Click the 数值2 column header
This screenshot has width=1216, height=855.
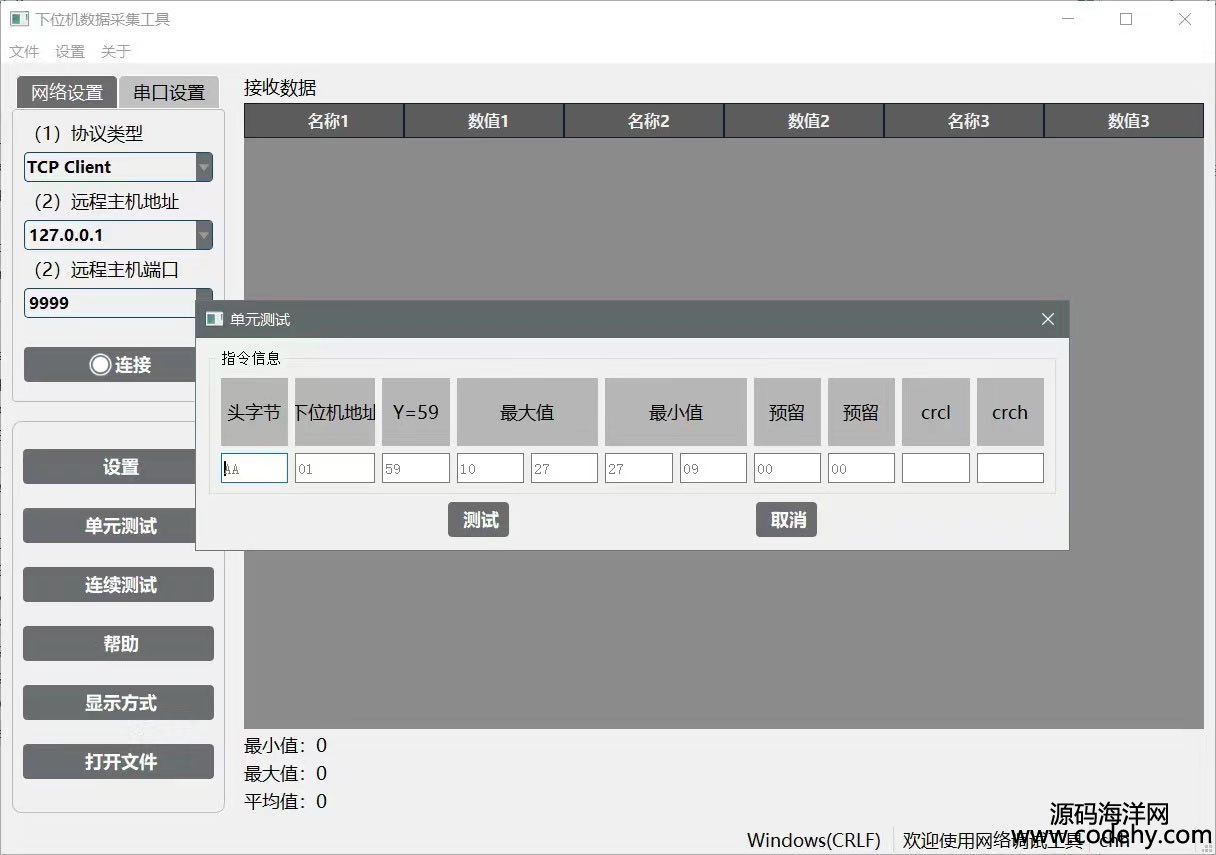[804, 121]
